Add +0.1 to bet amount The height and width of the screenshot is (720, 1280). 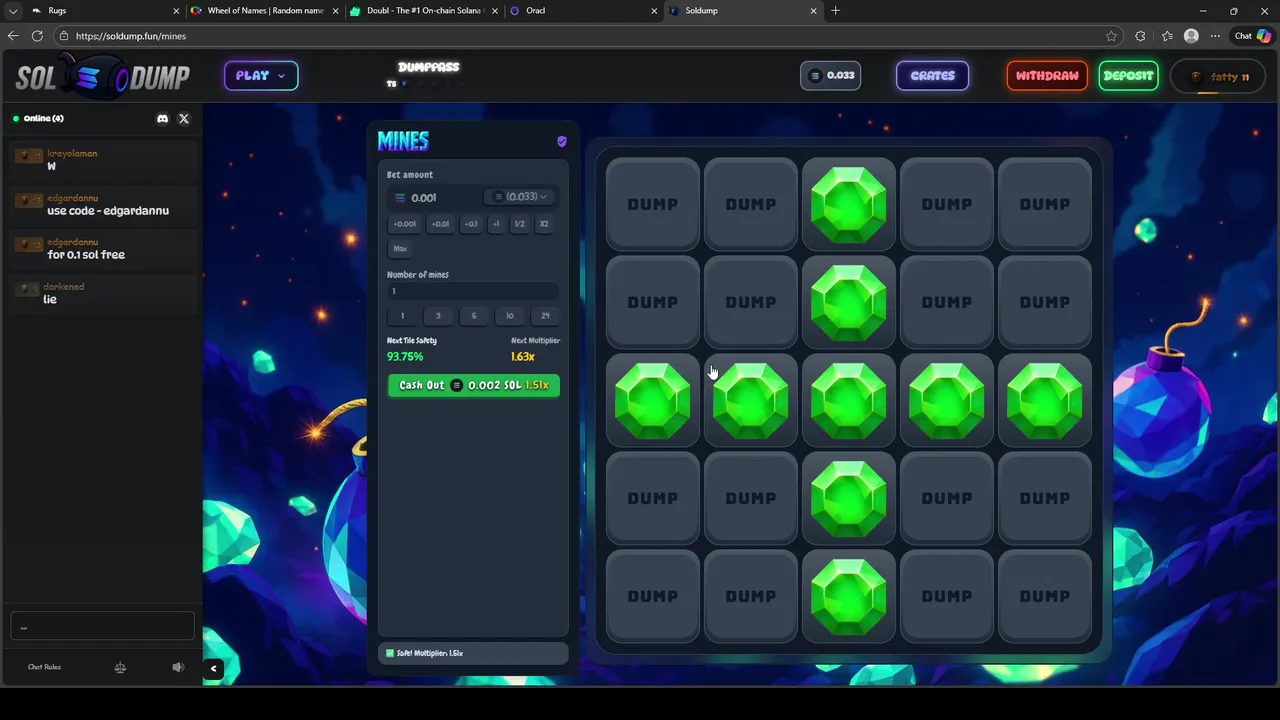point(471,224)
